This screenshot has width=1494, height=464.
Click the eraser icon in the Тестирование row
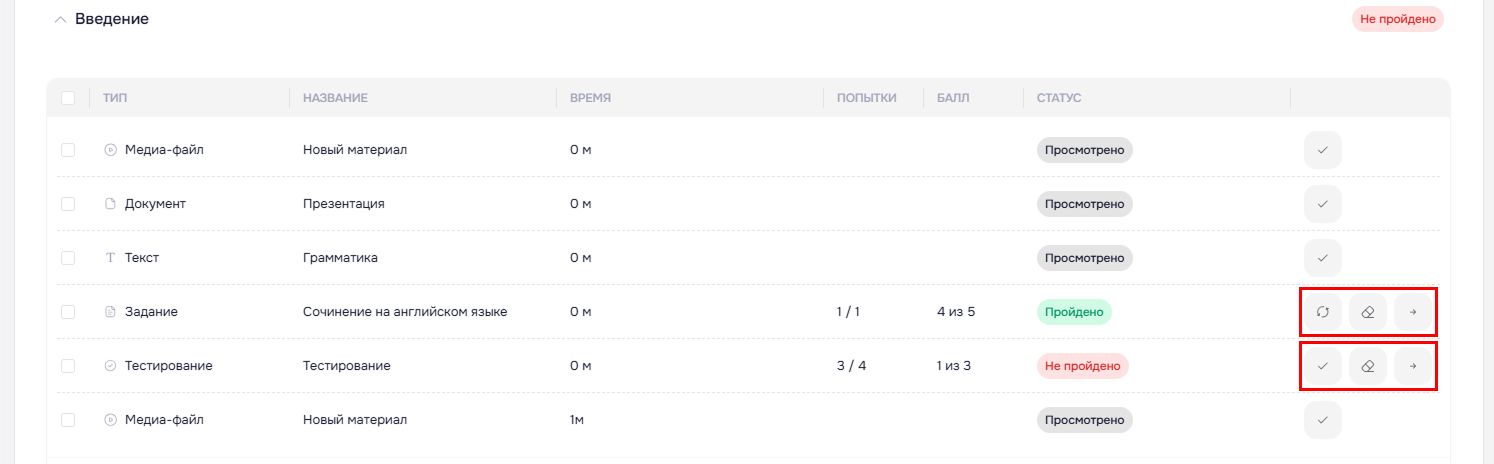click(1368, 366)
